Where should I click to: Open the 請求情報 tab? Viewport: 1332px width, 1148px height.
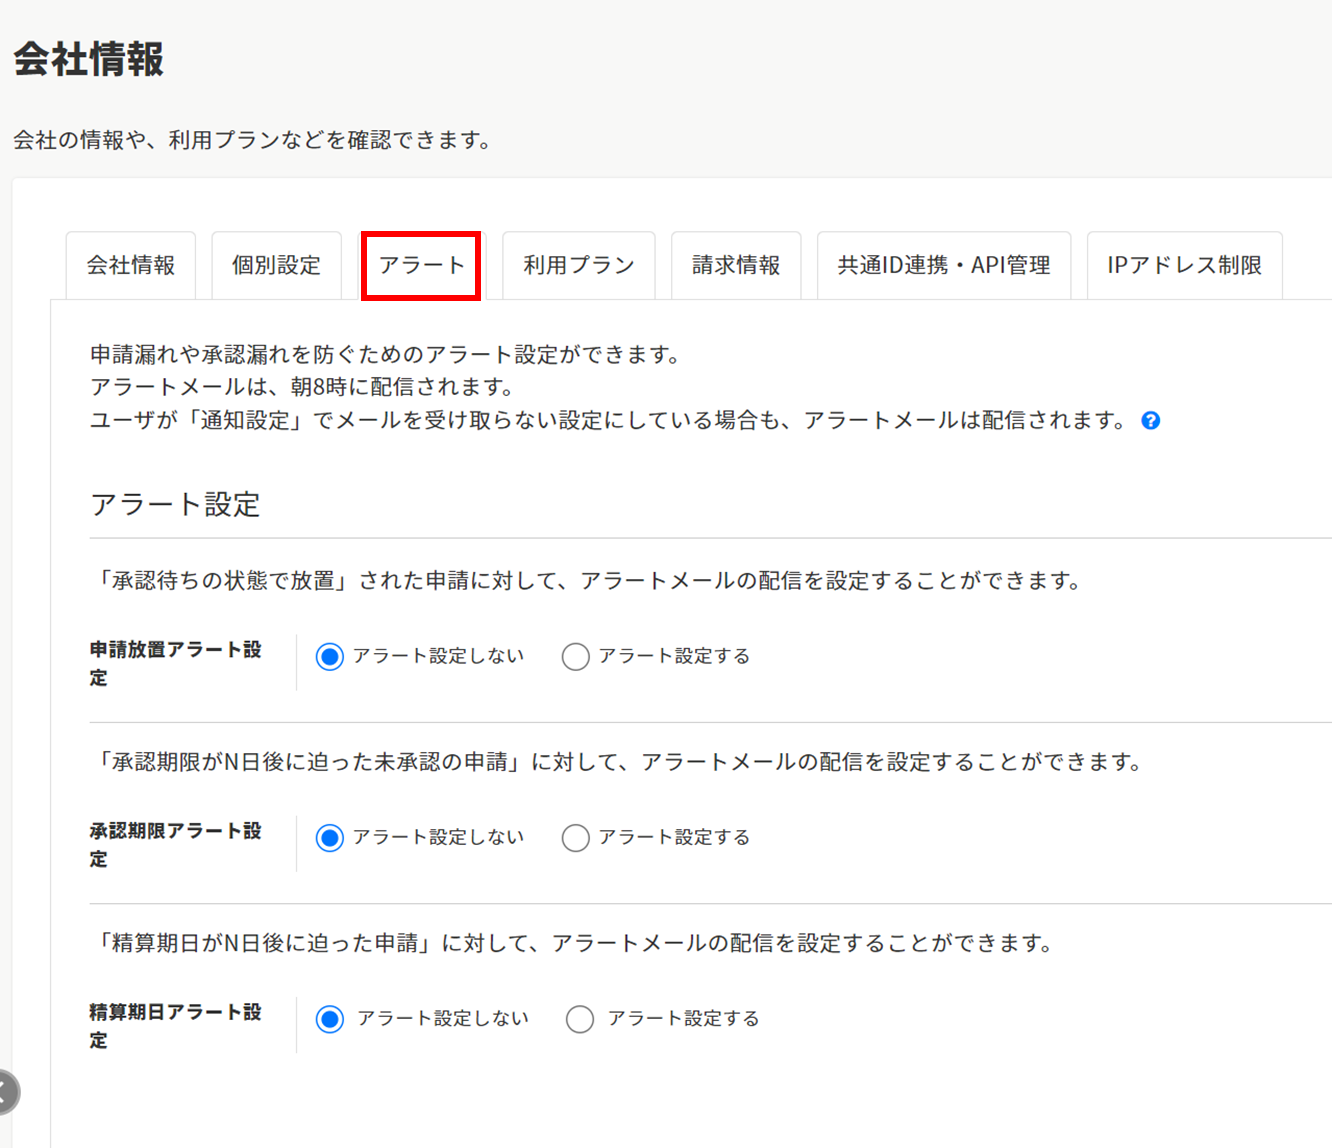736,265
